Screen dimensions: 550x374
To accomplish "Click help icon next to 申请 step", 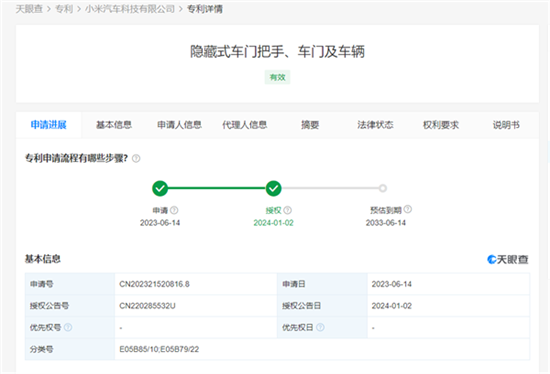I will pyautogui.click(x=174, y=210).
